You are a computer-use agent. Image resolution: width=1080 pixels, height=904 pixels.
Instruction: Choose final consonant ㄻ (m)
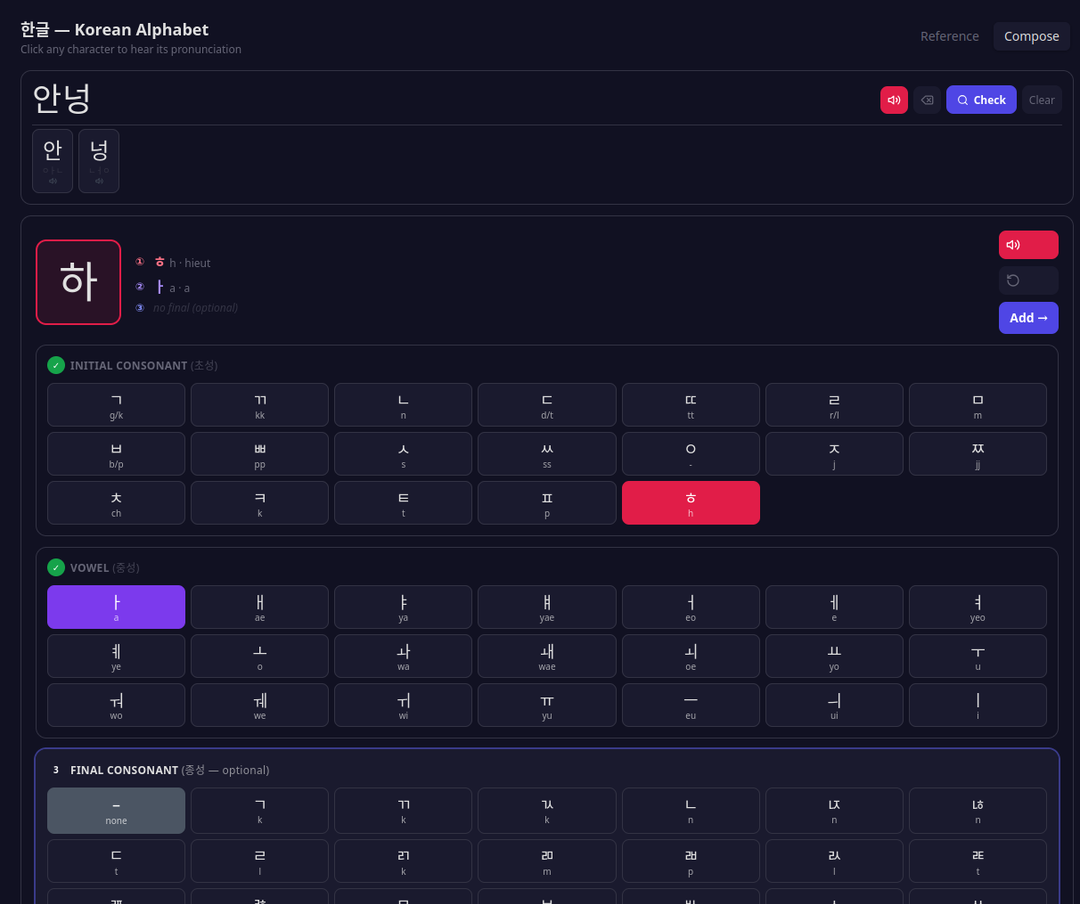pyautogui.click(x=547, y=860)
